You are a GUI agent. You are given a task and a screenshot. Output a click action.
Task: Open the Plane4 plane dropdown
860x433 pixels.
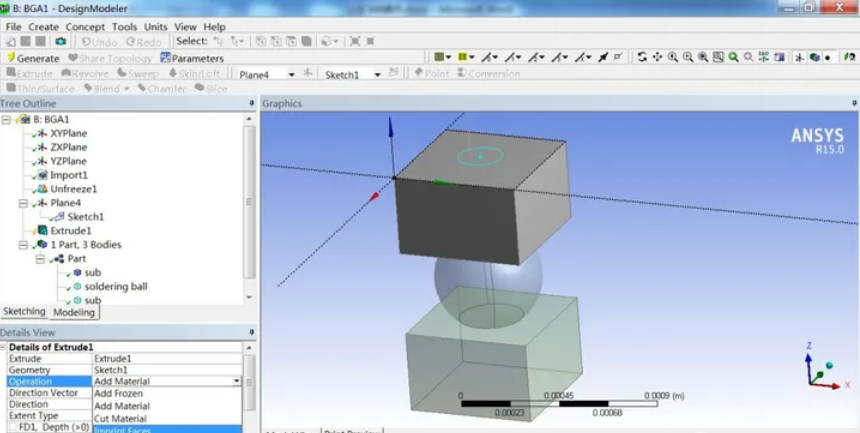(291, 74)
